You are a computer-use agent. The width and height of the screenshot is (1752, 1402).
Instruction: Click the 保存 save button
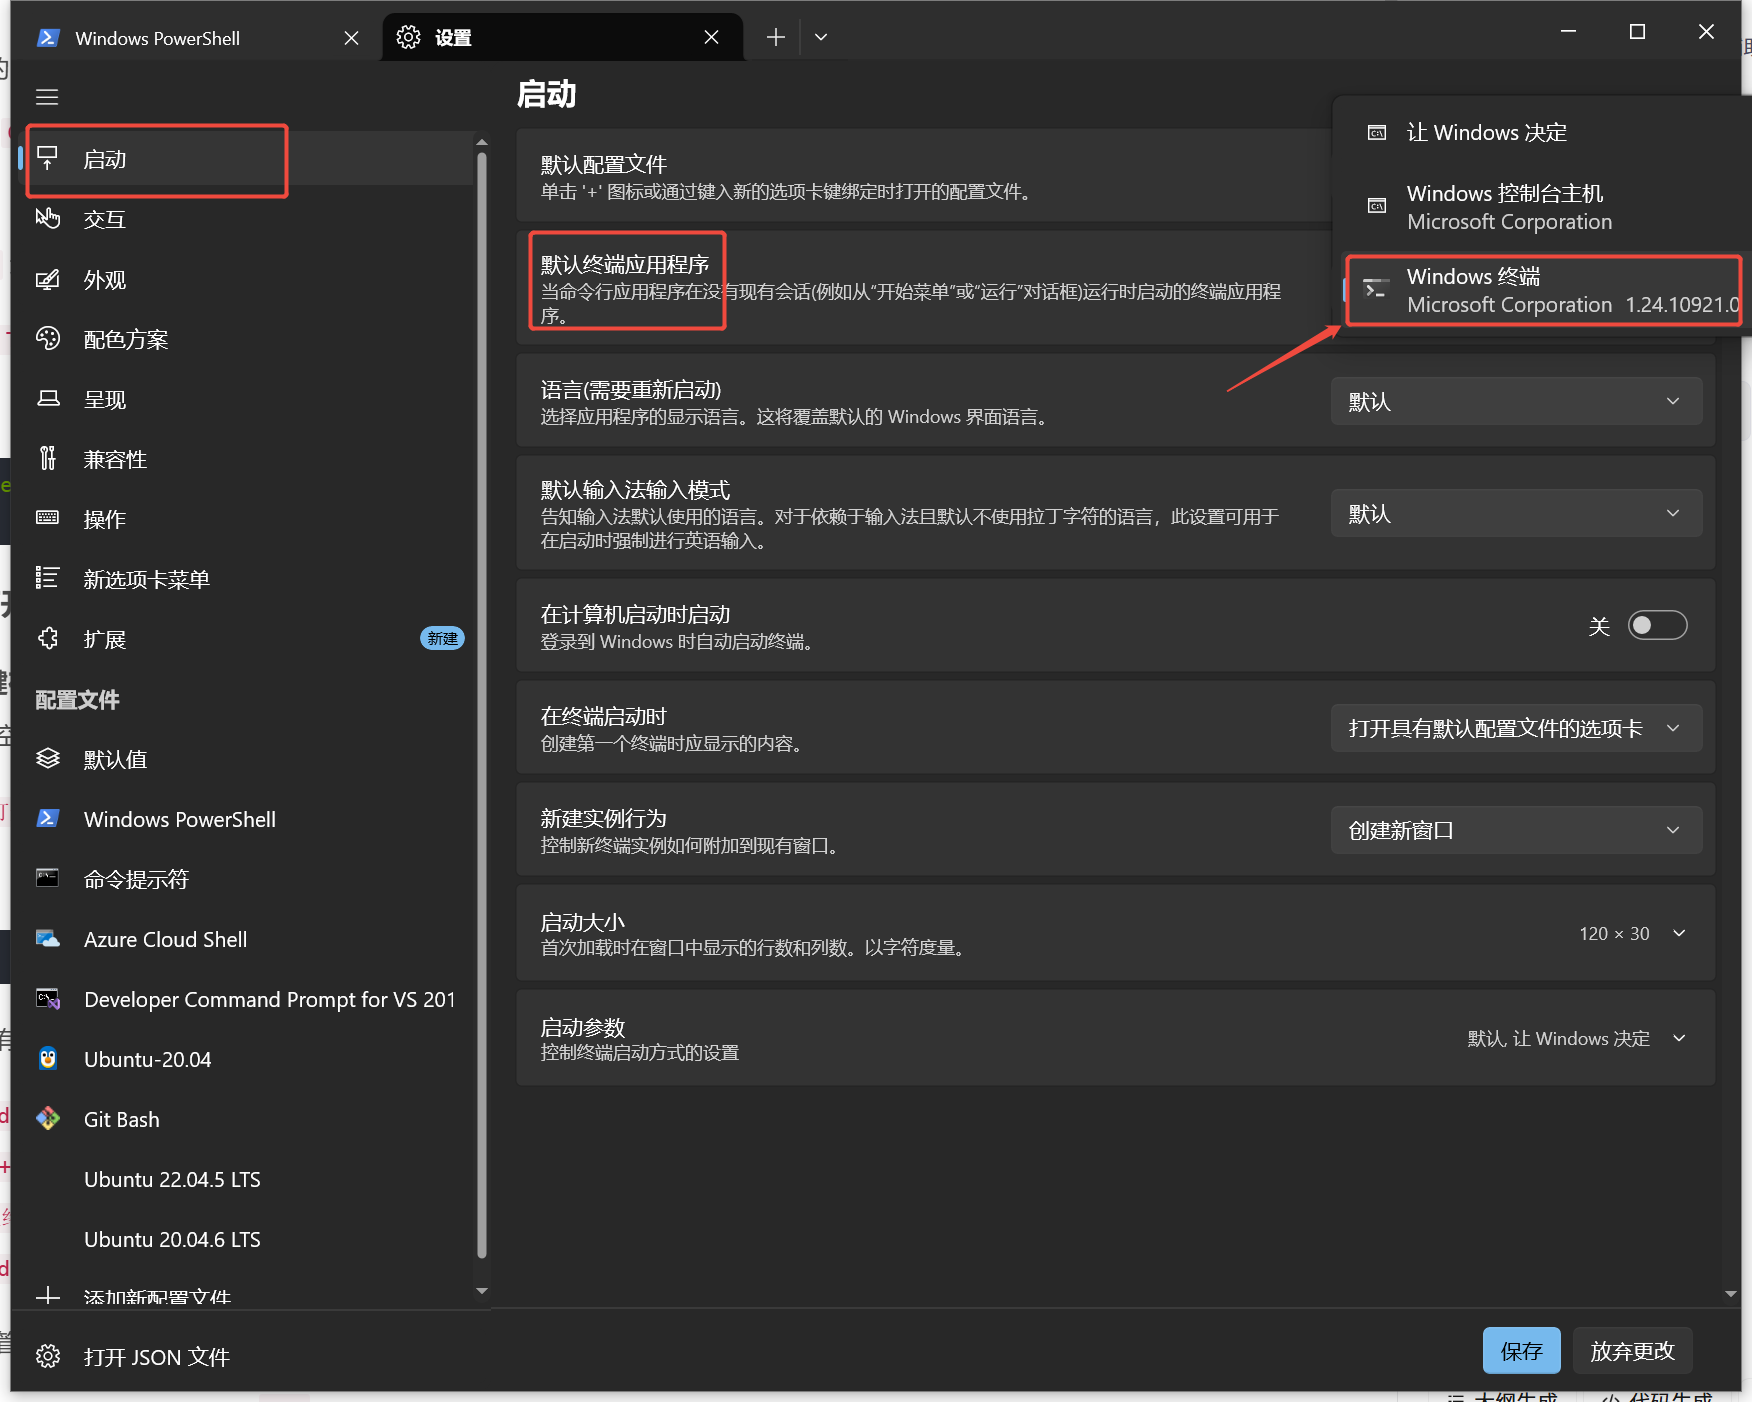click(1521, 1351)
